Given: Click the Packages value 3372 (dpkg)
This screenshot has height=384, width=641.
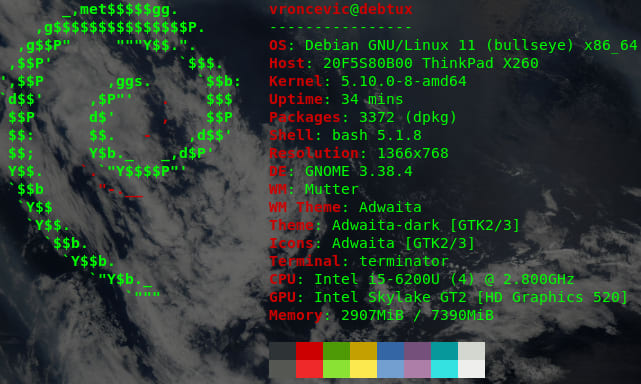Looking at the screenshot, I should tap(408, 117).
